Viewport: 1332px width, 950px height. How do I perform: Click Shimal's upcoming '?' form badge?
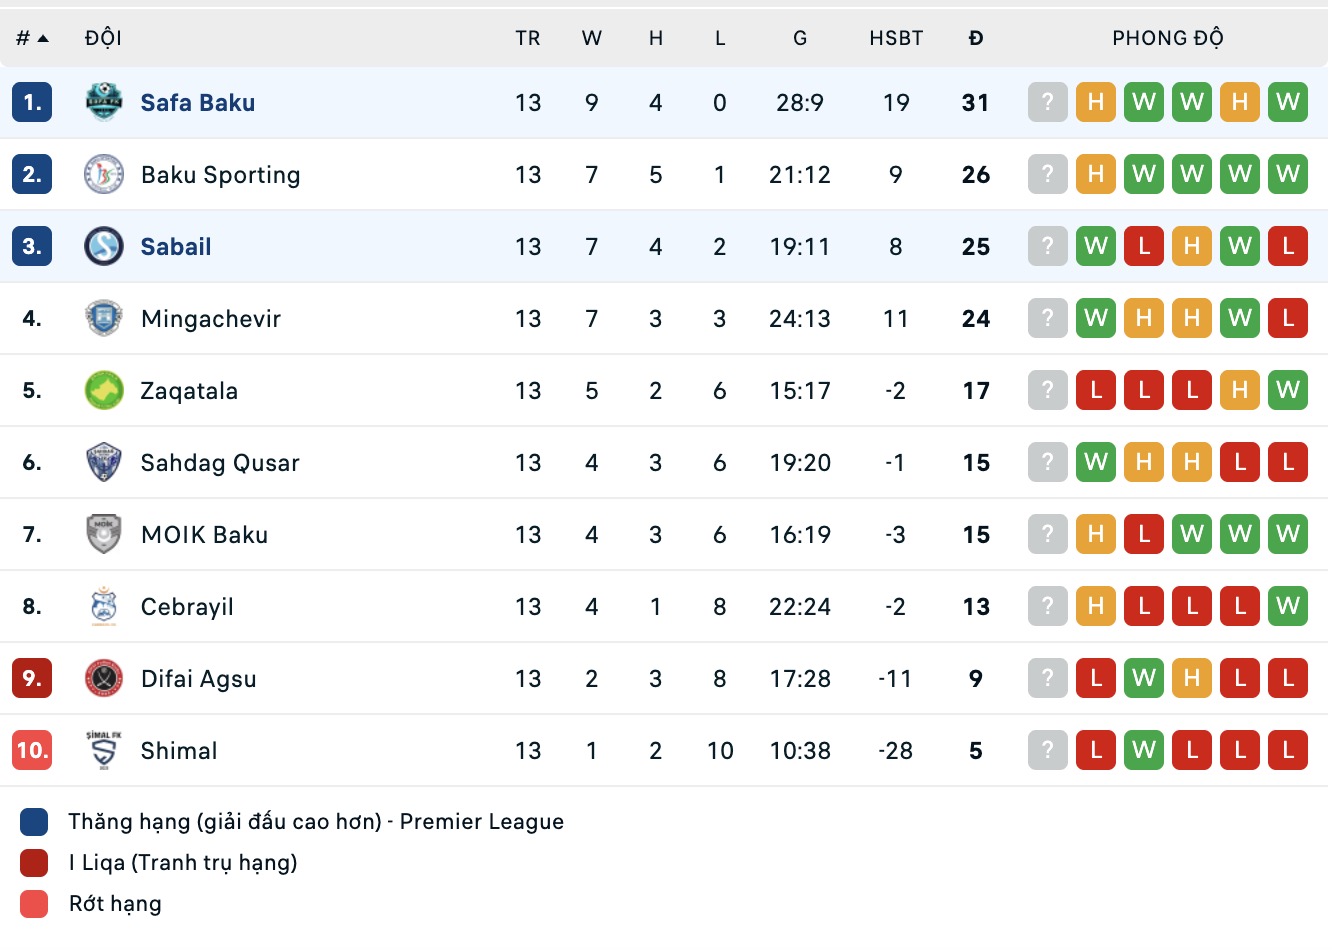point(1047,750)
